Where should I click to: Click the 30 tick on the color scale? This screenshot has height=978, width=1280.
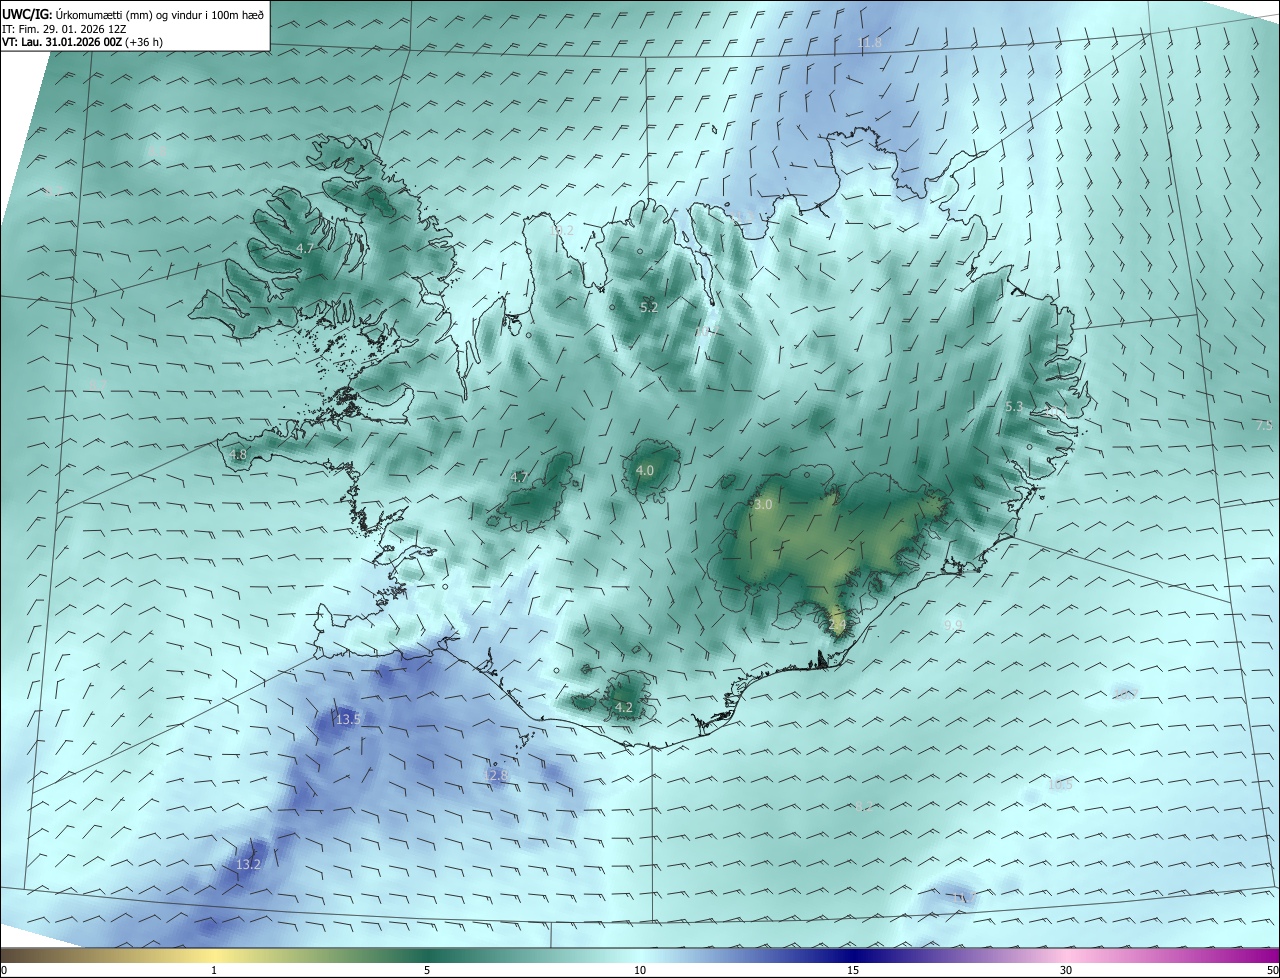tap(1066, 970)
